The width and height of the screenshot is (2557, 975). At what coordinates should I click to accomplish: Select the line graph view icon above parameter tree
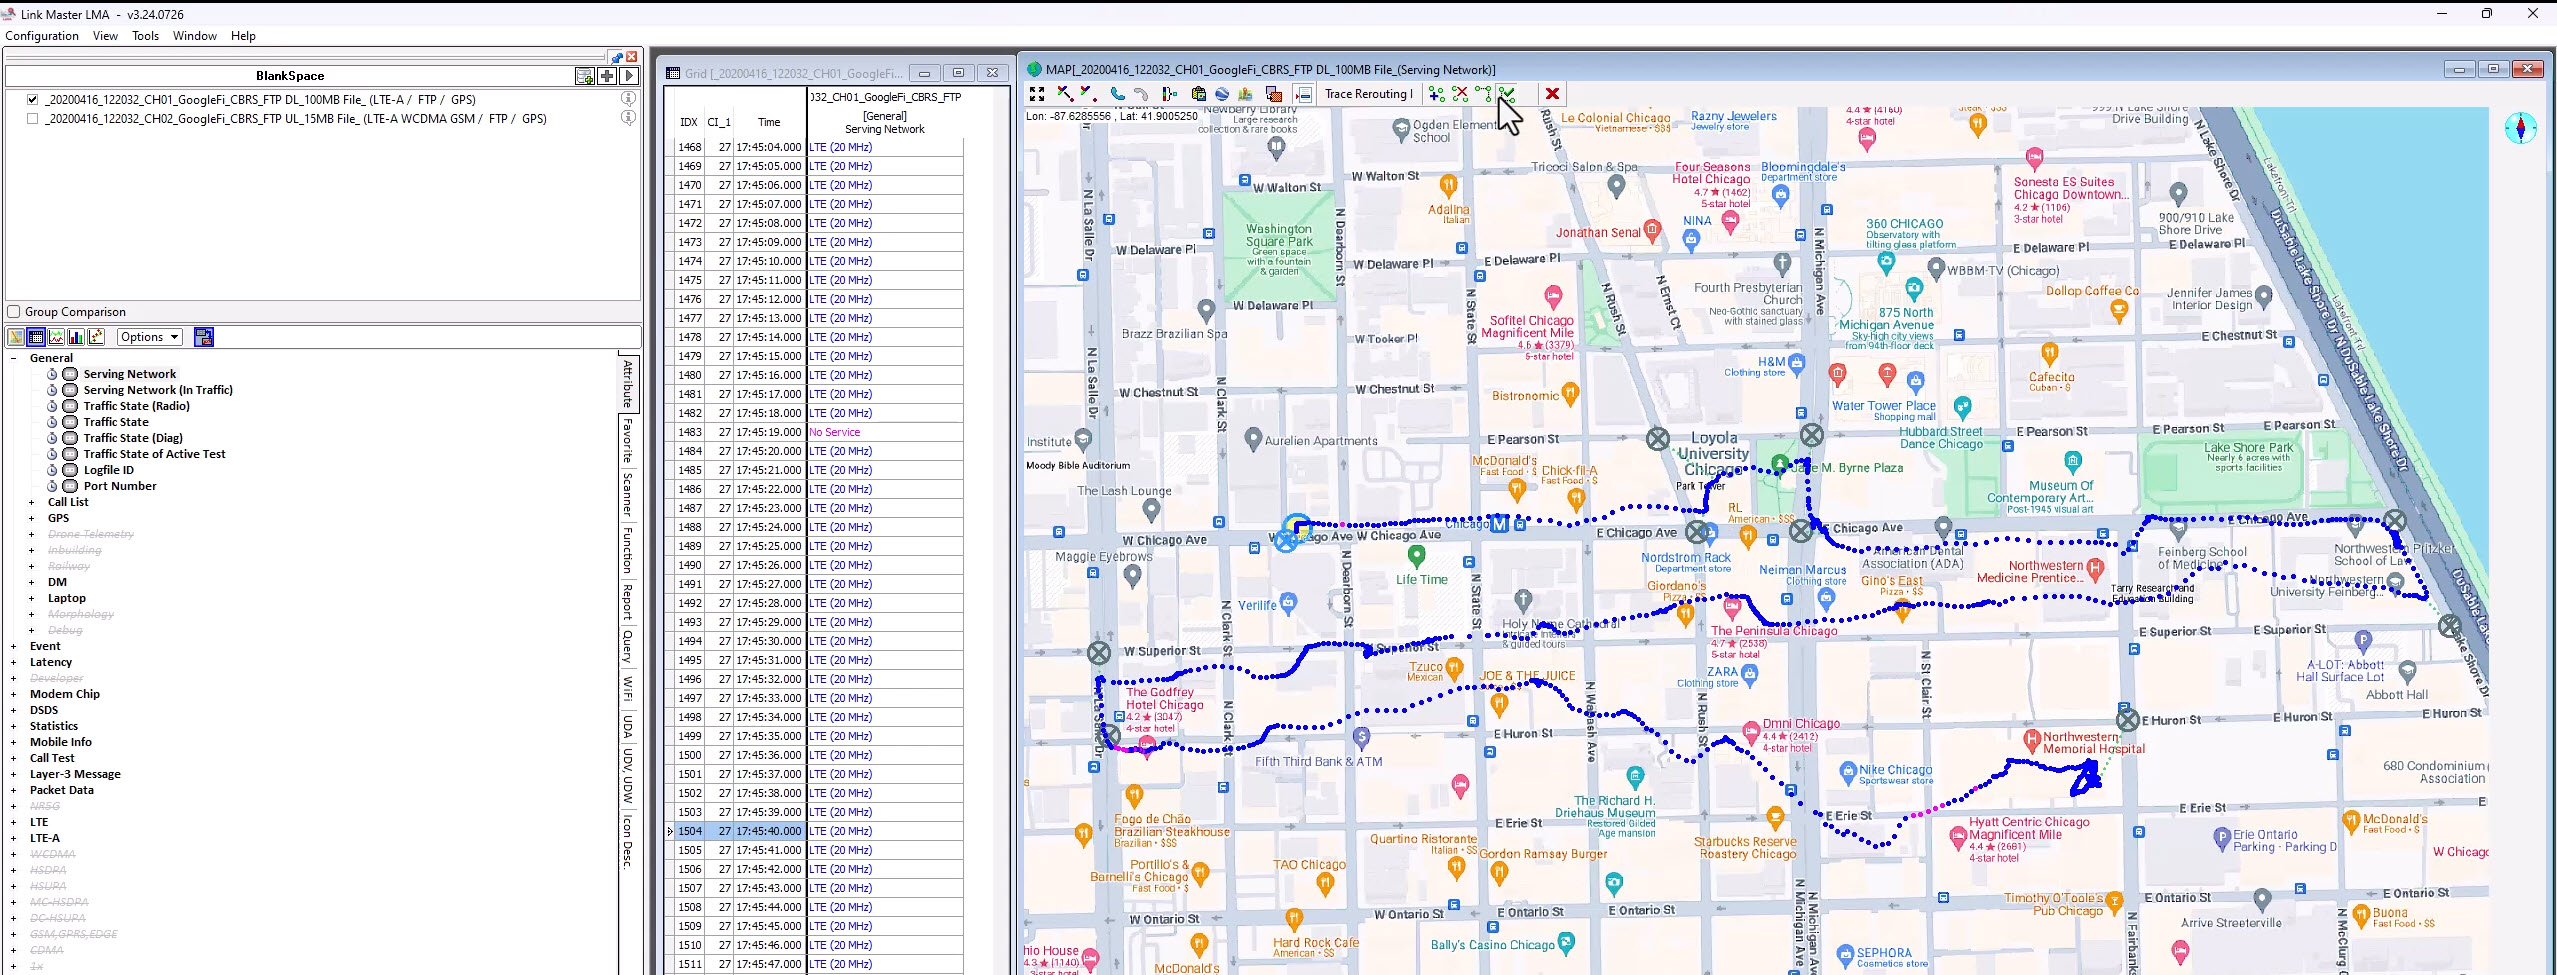56,337
